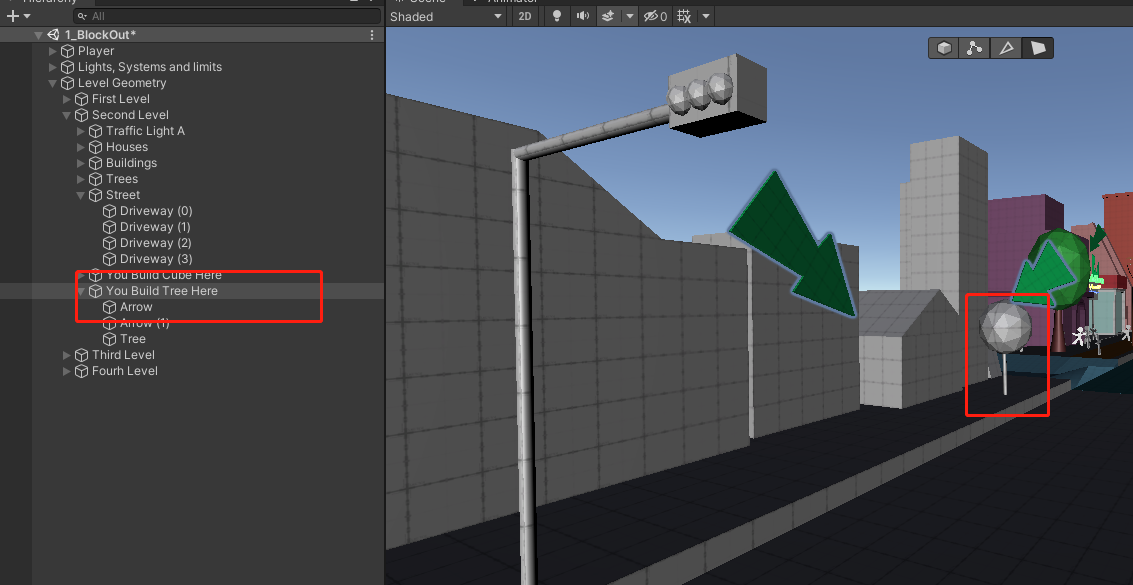
Task: Toggle the scene grid visibility icon
Action: pyautogui.click(x=685, y=16)
